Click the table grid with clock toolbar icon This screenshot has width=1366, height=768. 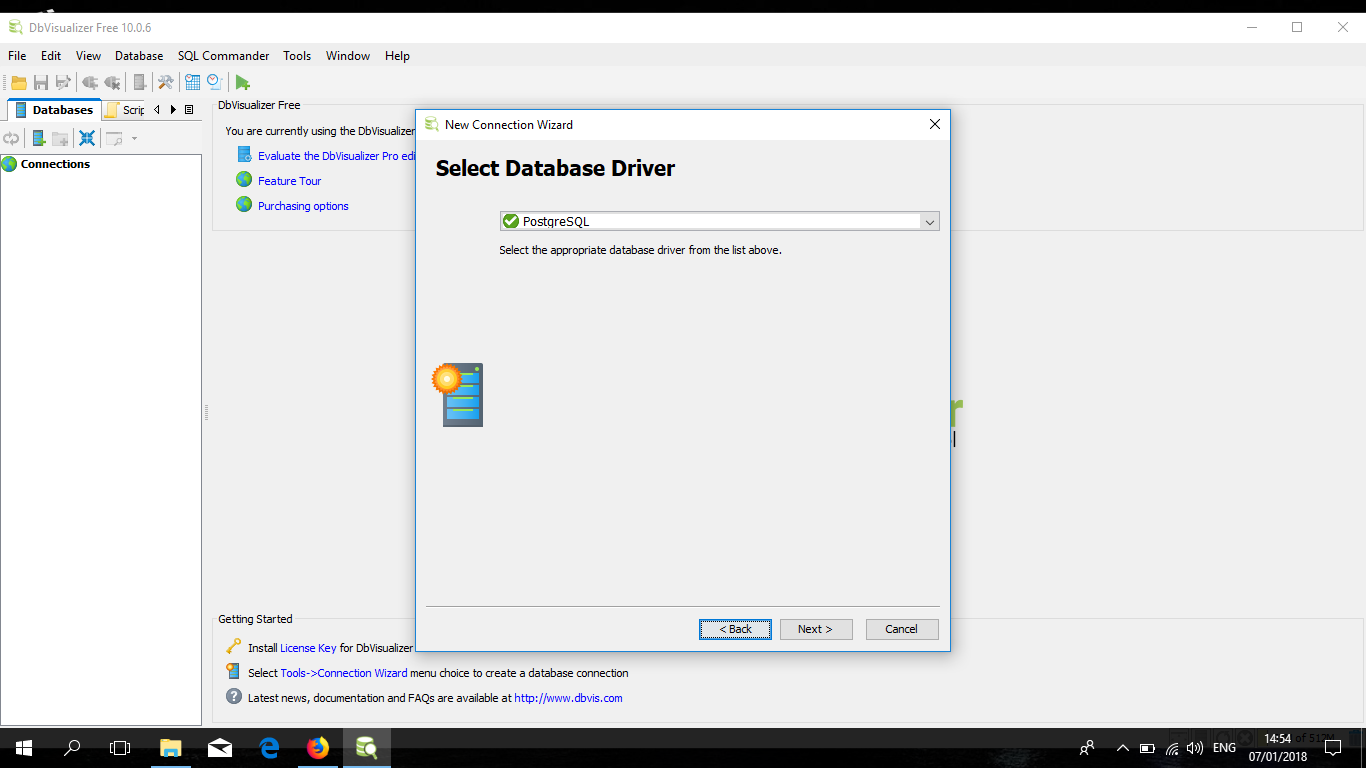(x=192, y=82)
